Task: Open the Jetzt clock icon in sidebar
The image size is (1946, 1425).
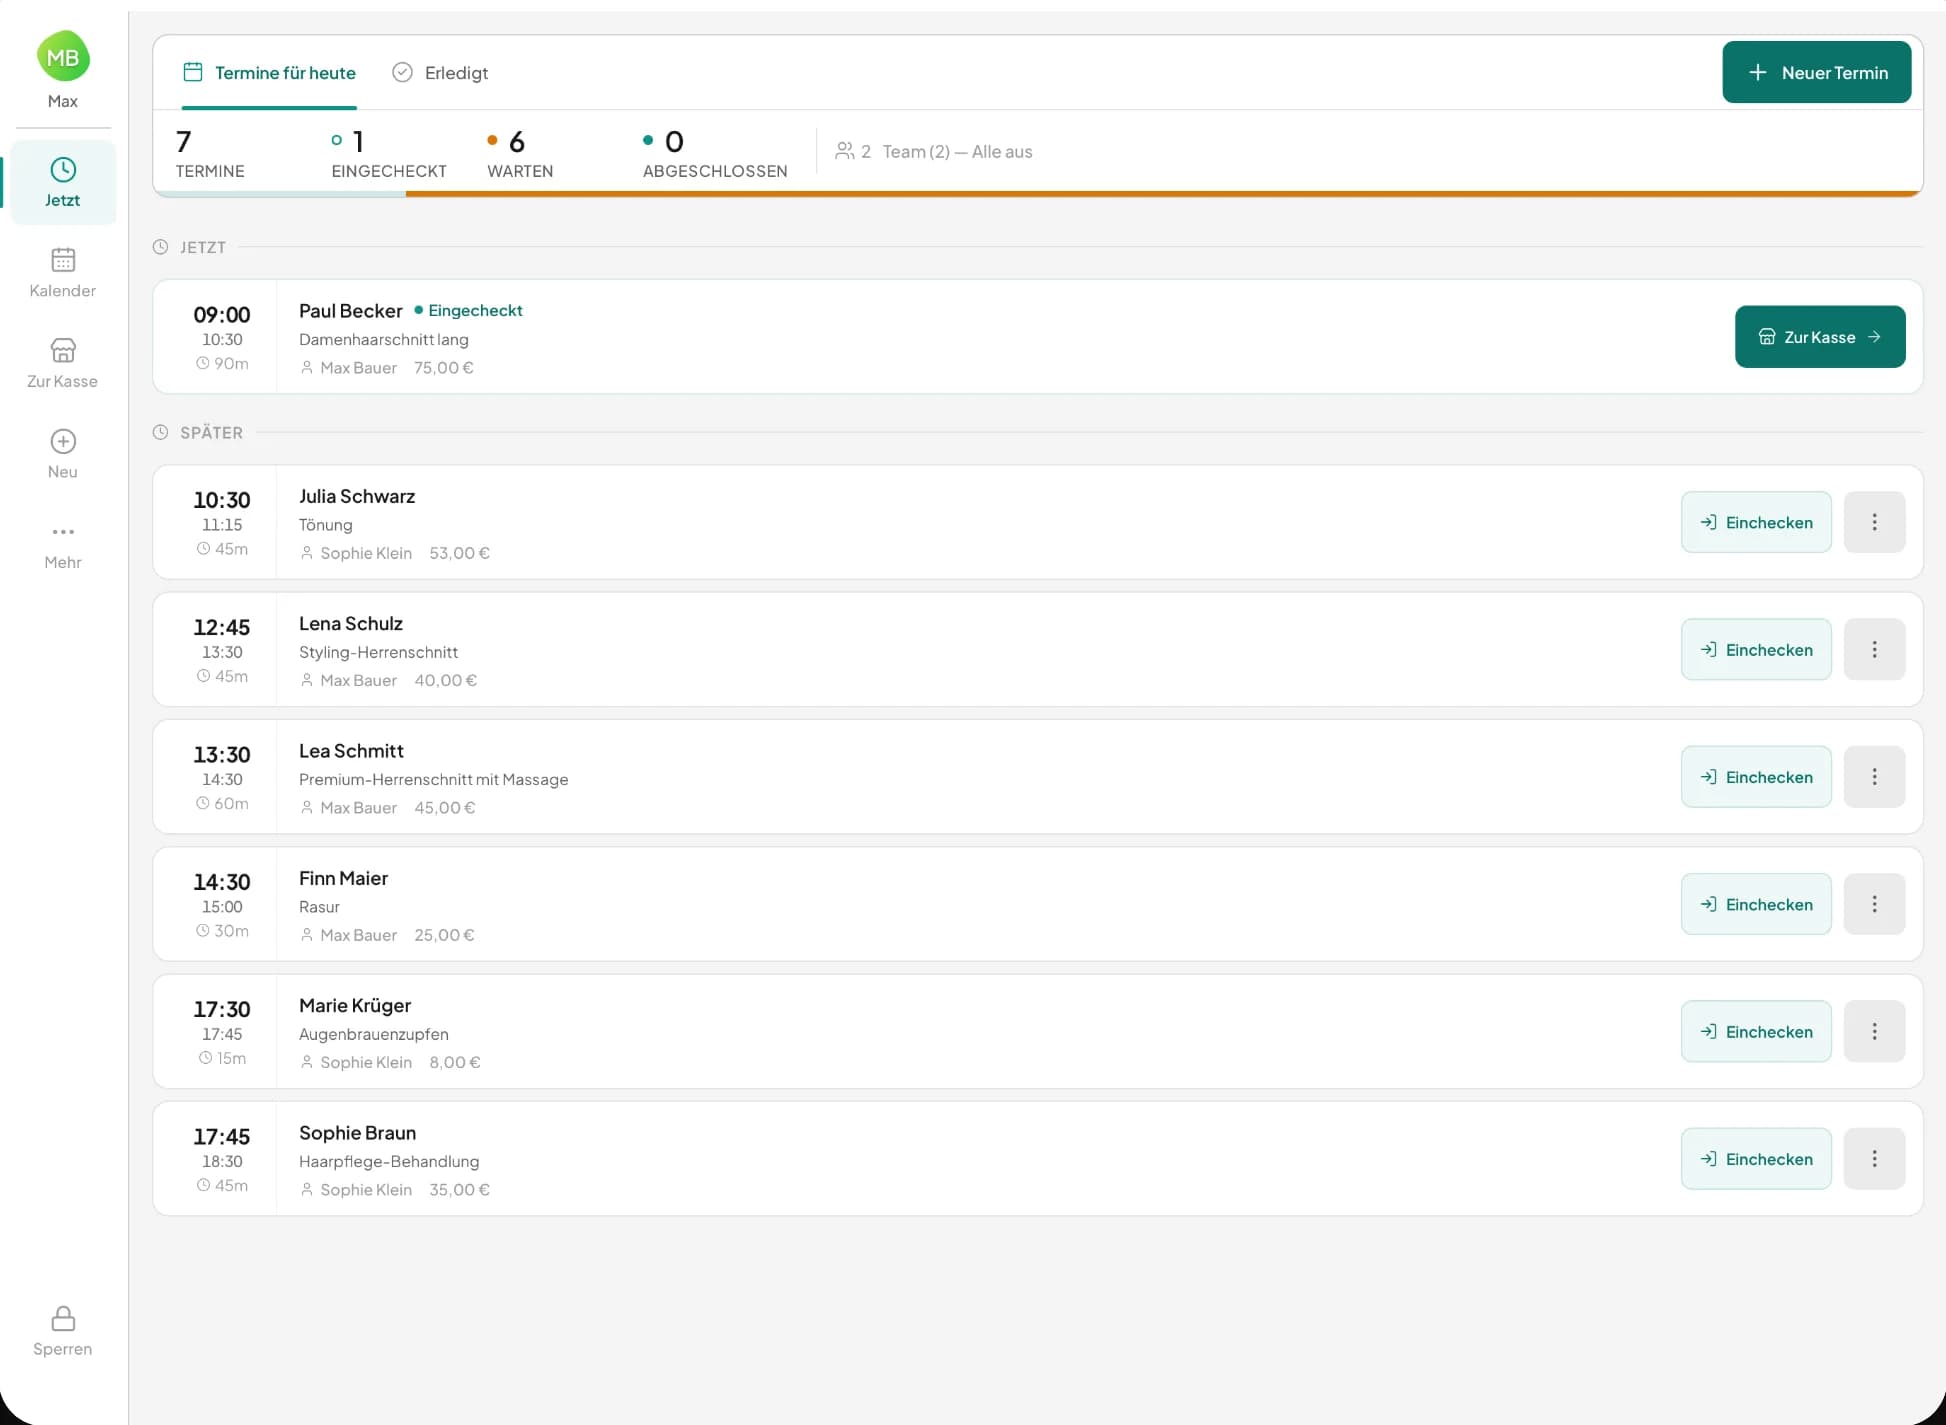Action: pyautogui.click(x=63, y=170)
